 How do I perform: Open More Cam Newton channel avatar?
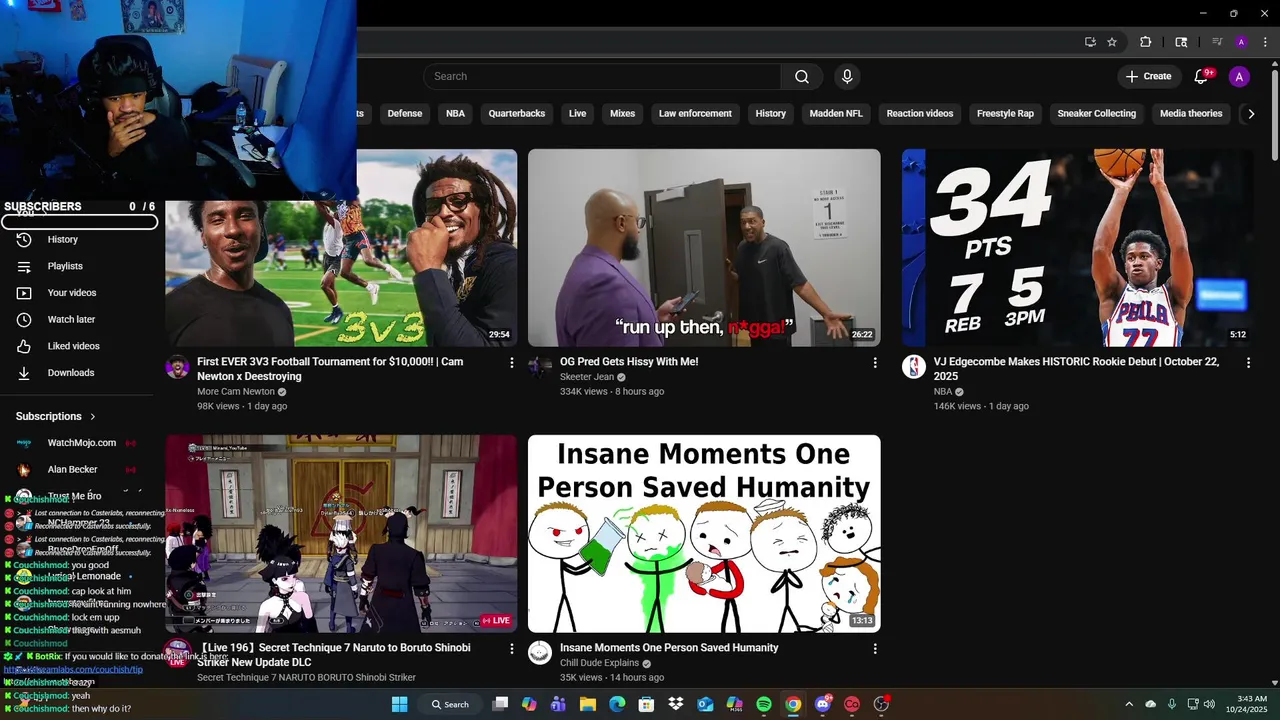pyautogui.click(x=177, y=366)
